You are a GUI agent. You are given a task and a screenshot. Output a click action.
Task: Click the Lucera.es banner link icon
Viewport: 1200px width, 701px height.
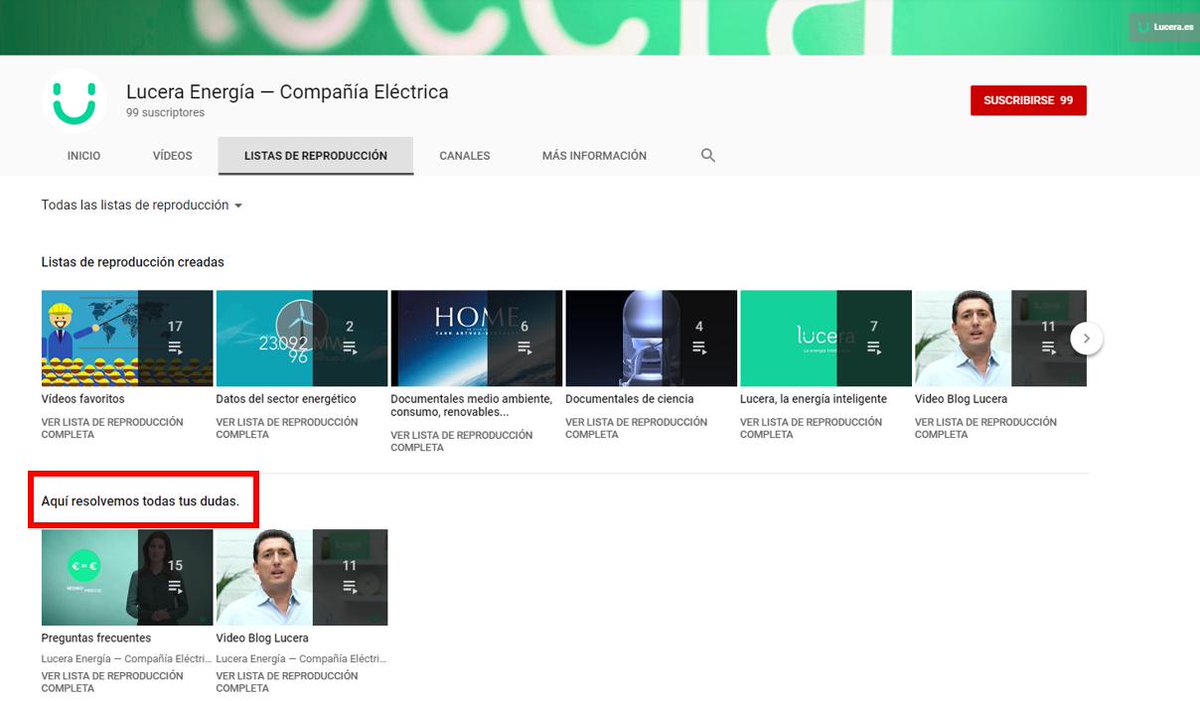pos(1163,27)
